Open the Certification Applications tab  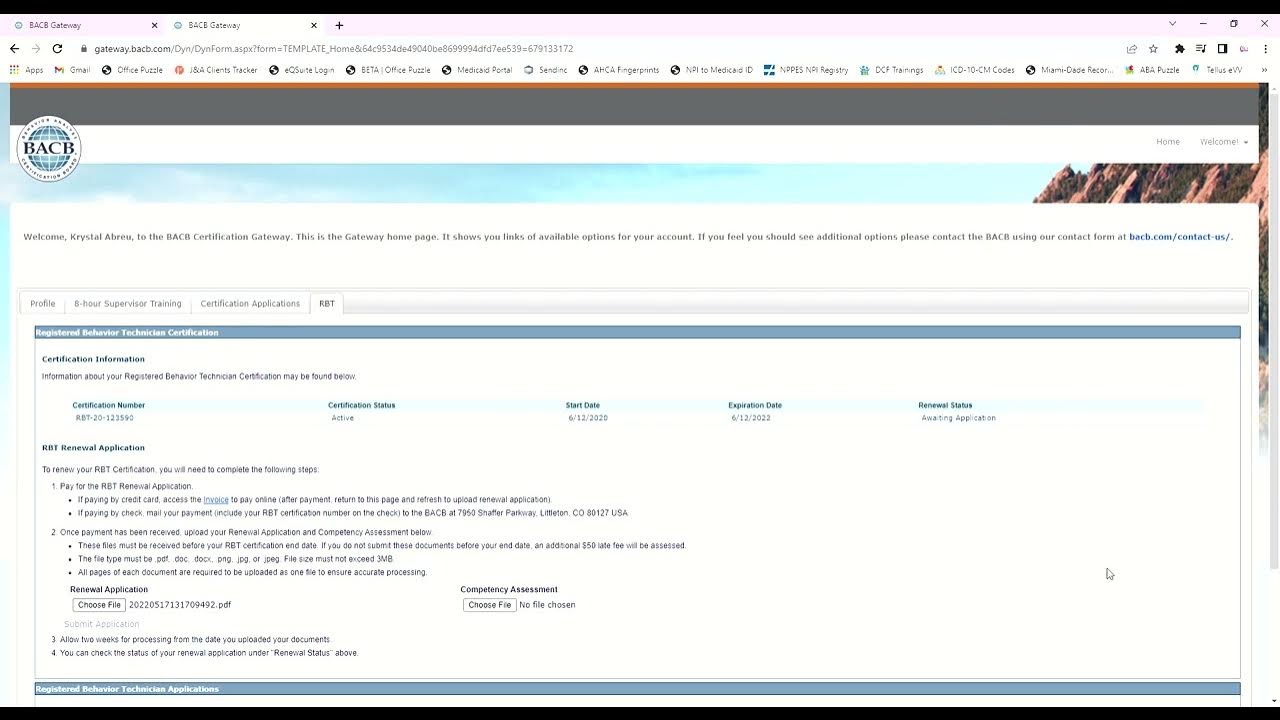pyautogui.click(x=250, y=303)
